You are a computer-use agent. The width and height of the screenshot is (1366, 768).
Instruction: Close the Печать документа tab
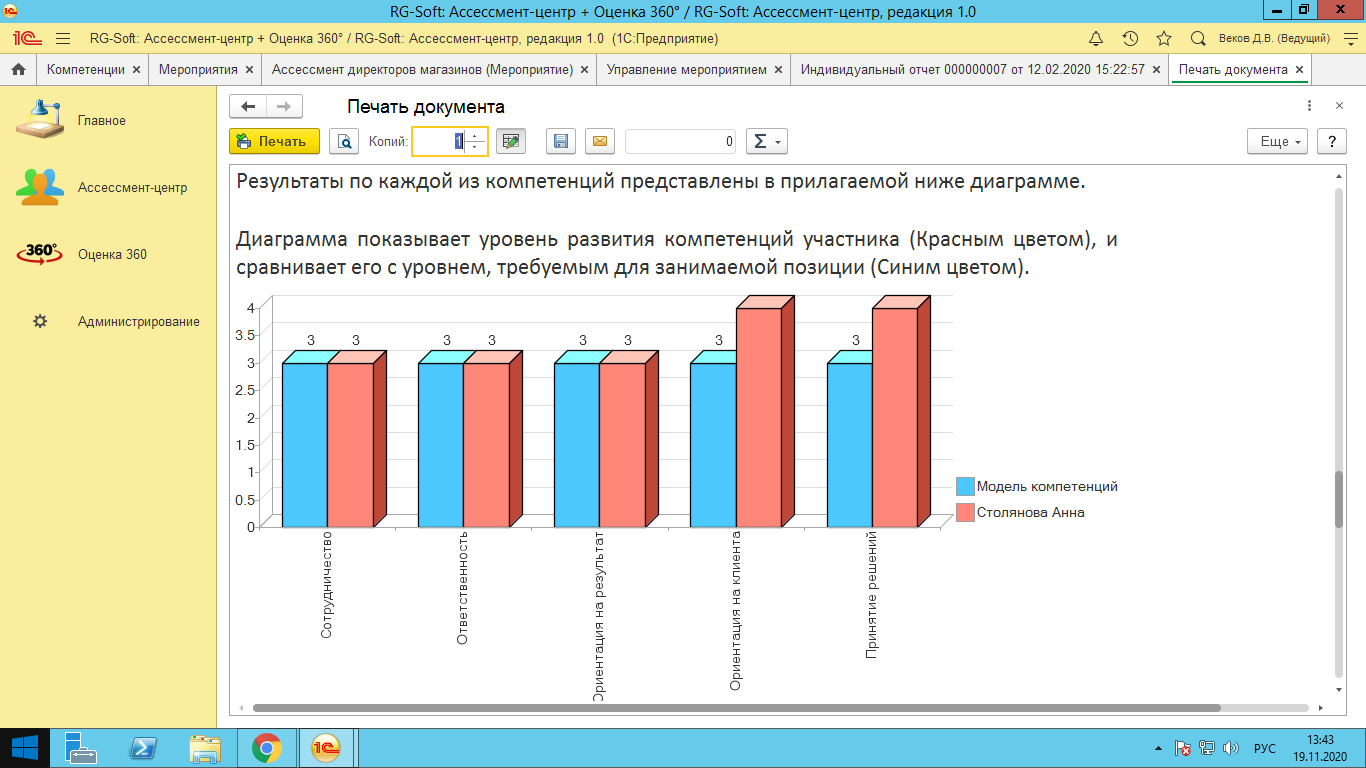1299,70
